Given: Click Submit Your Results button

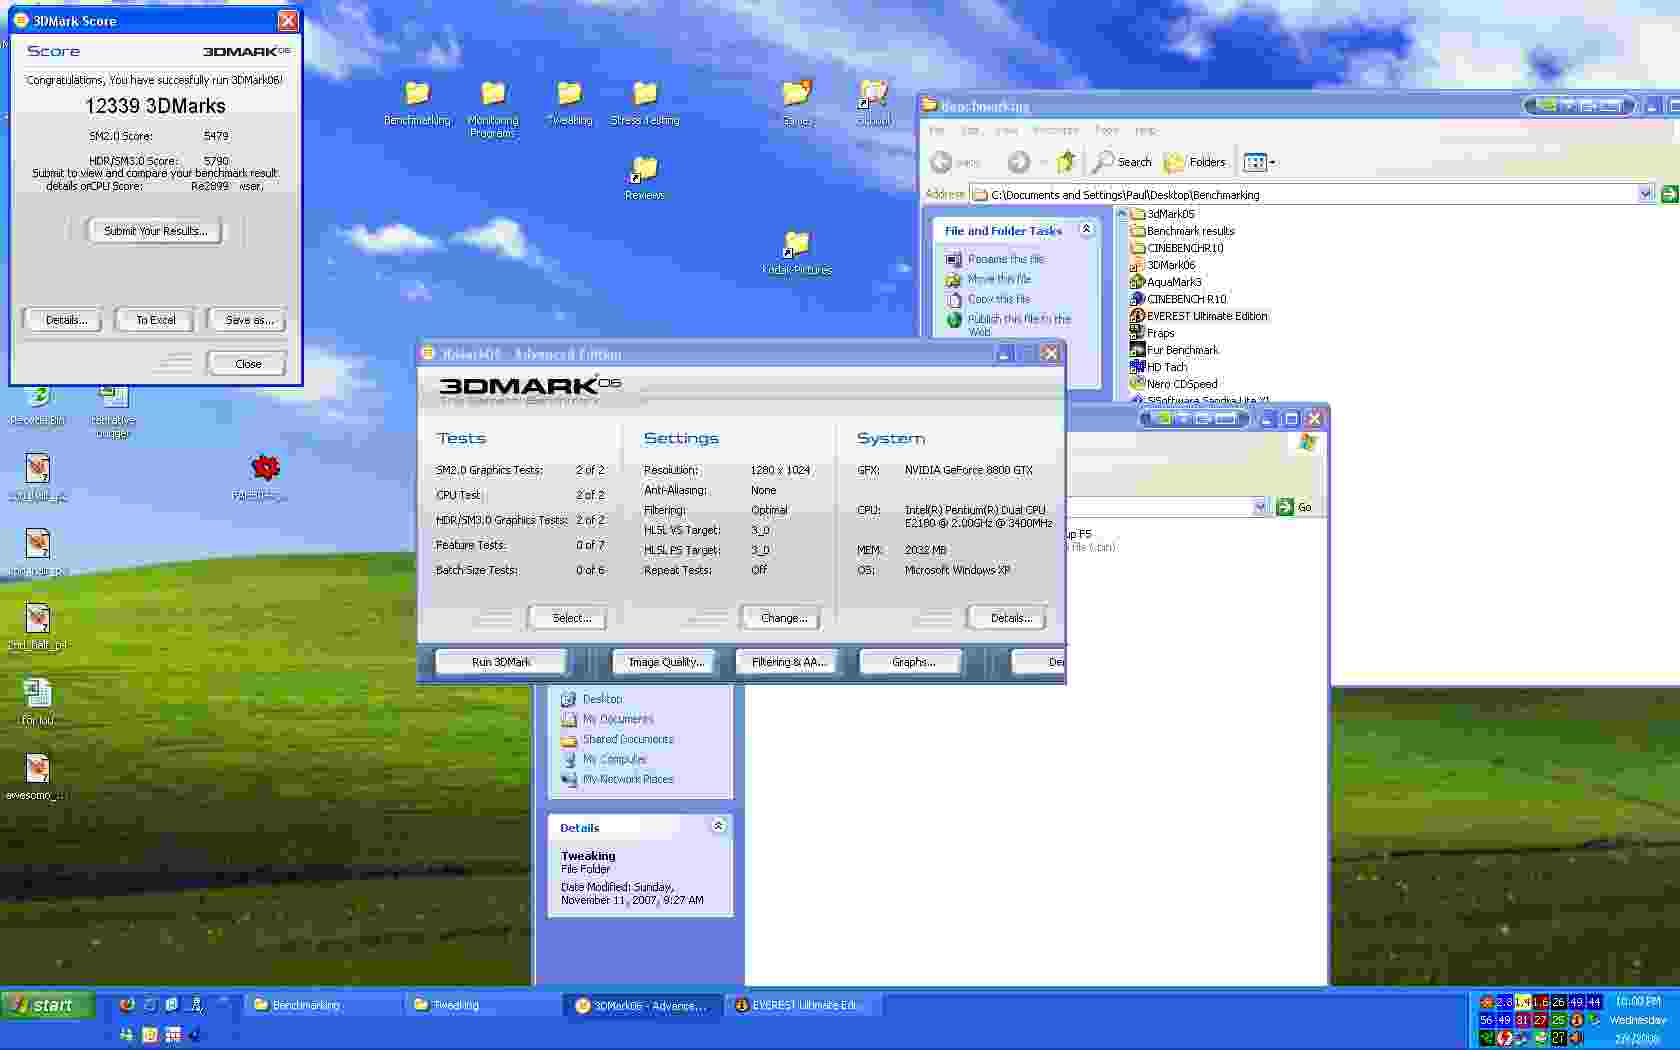Looking at the screenshot, I should tap(155, 231).
